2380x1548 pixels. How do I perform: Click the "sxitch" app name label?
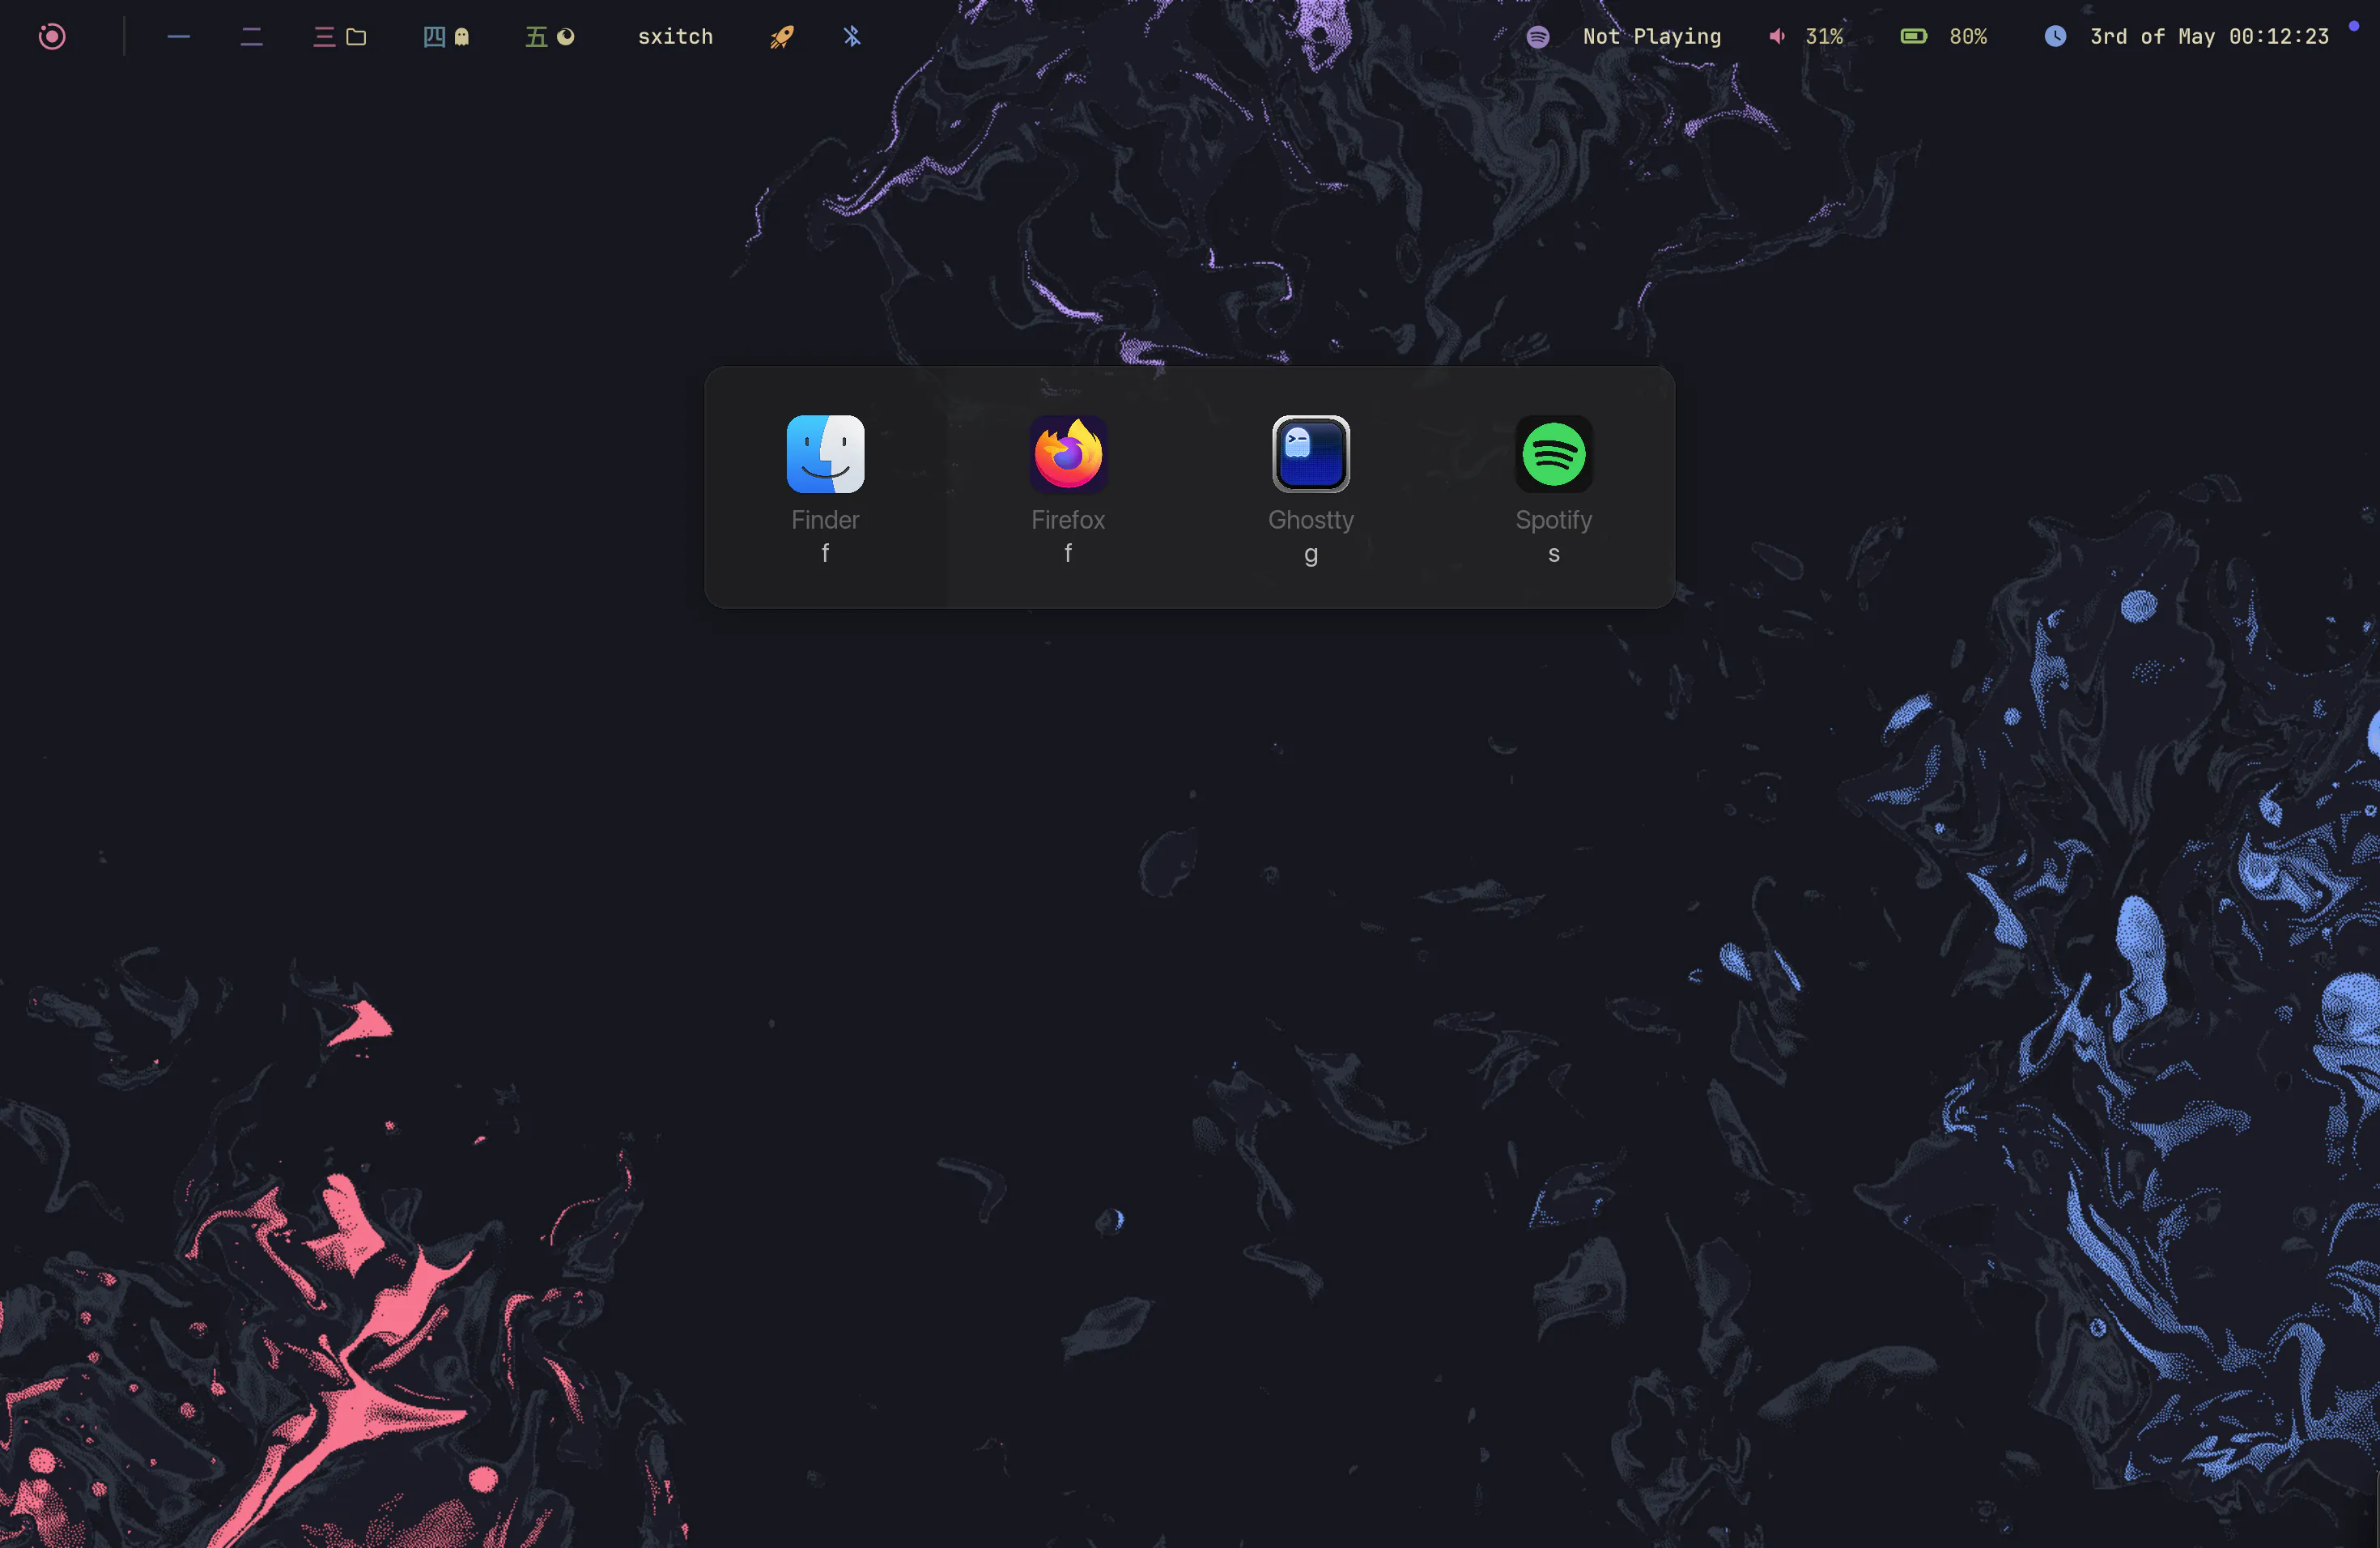click(676, 37)
